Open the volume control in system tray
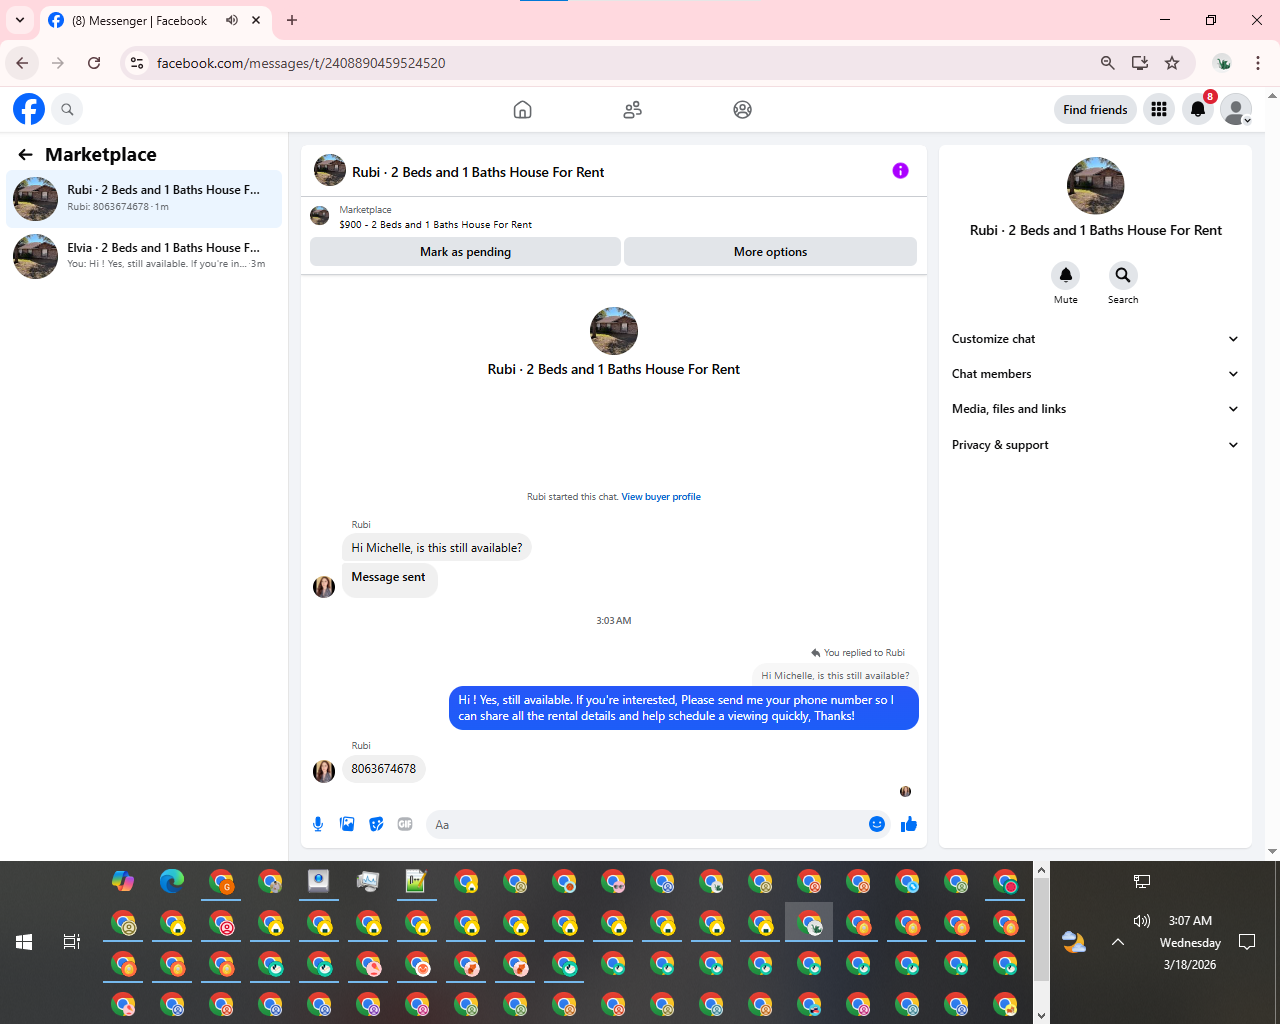Viewport: 1280px width, 1024px height. 1142,921
